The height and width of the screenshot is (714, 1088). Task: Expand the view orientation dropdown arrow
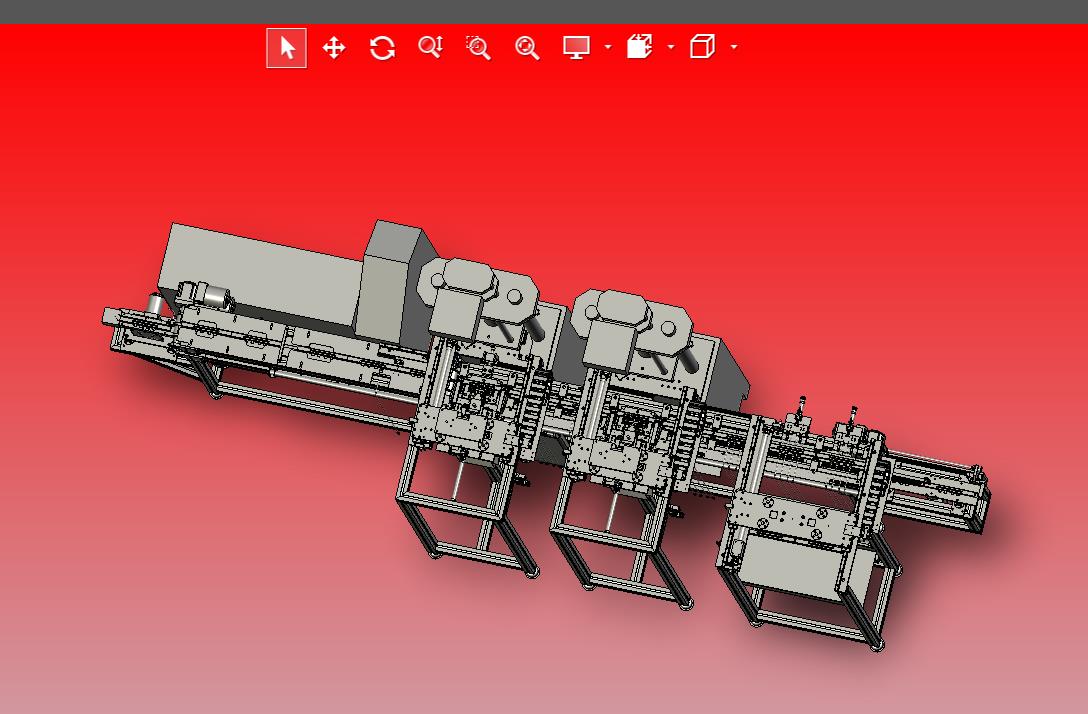coord(670,47)
